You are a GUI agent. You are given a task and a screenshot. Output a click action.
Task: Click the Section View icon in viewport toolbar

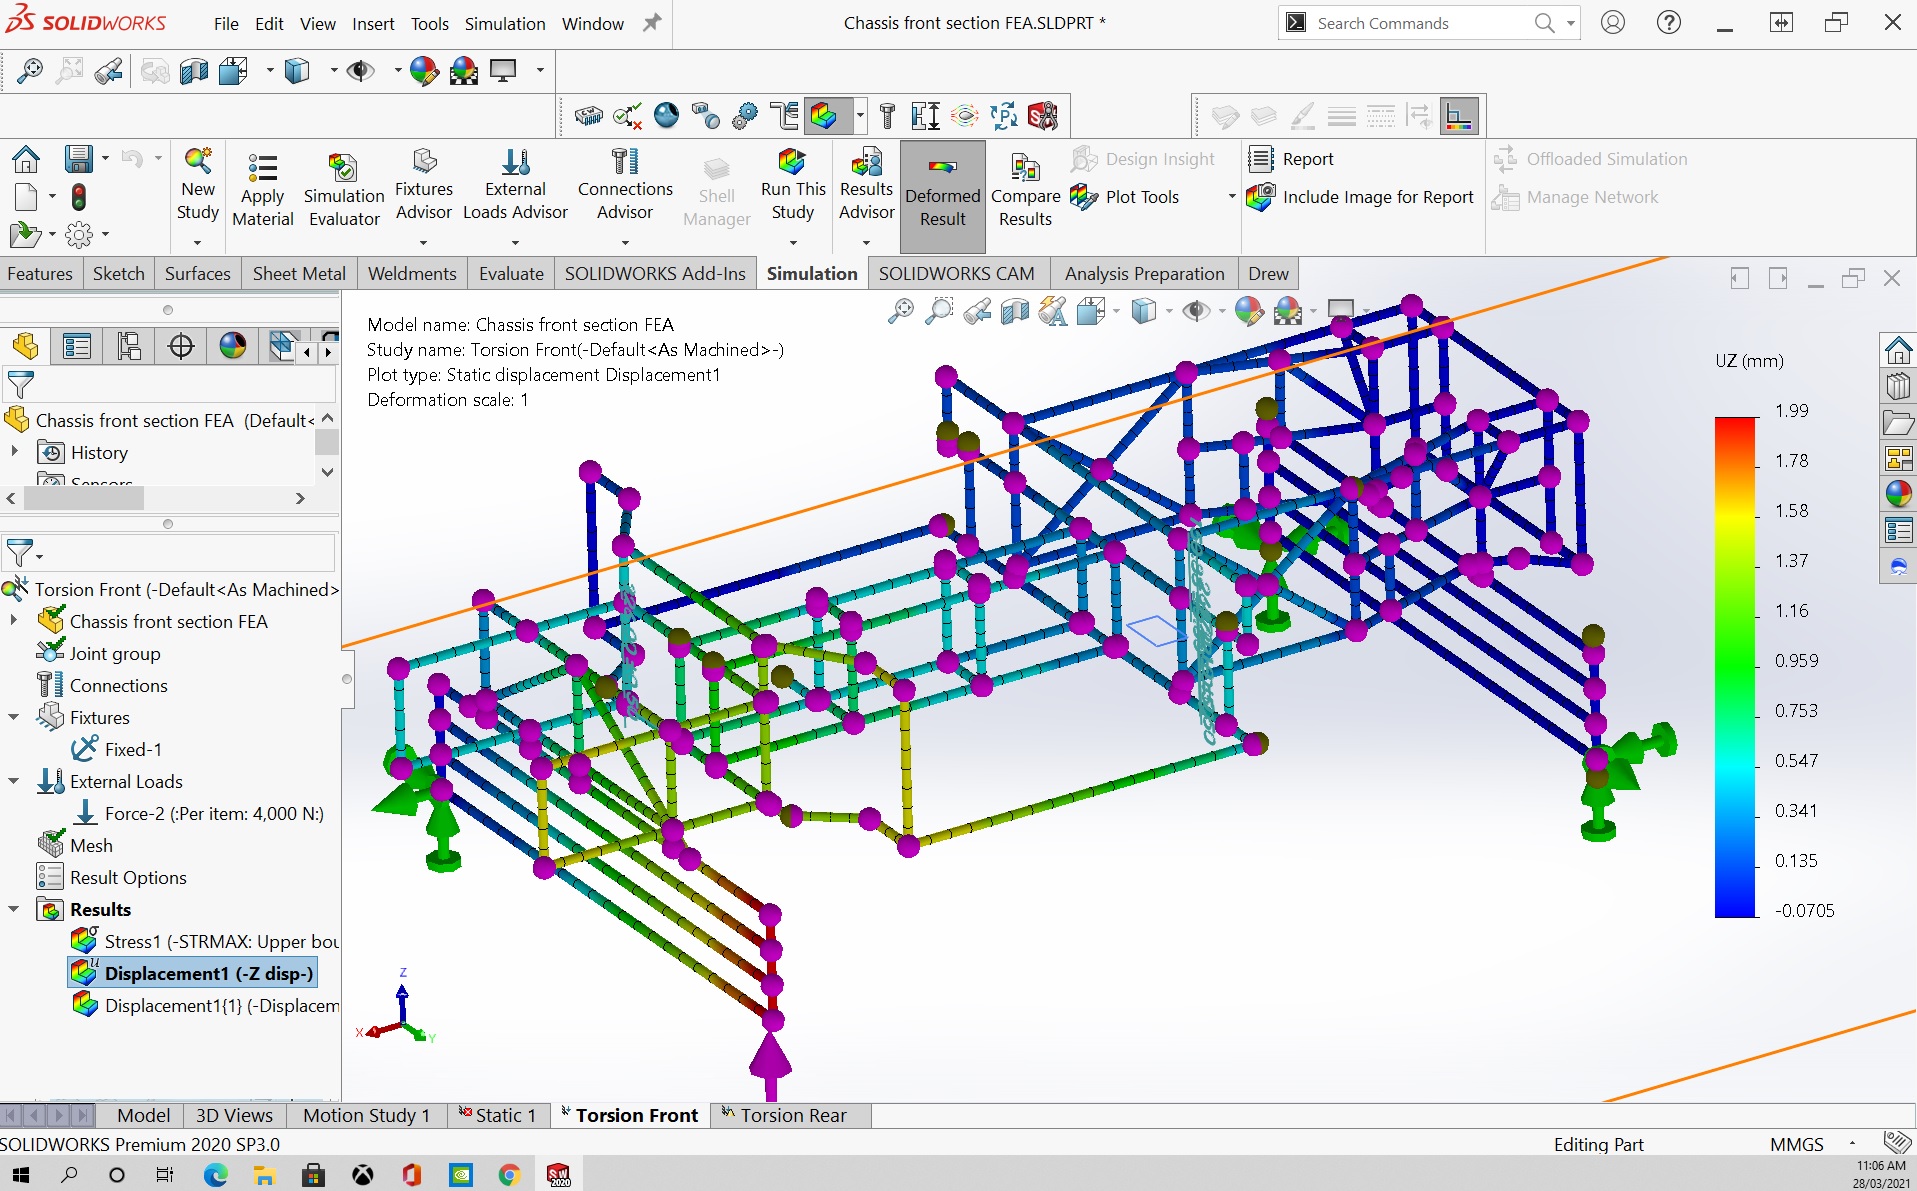pyautogui.click(x=1015, y=312)
